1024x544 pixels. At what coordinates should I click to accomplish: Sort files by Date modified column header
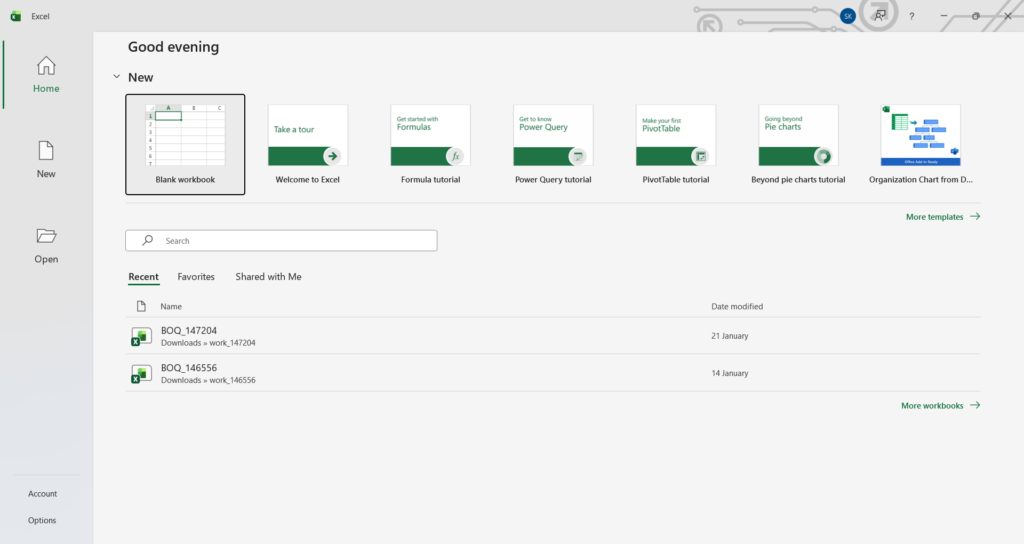(737, 307)
